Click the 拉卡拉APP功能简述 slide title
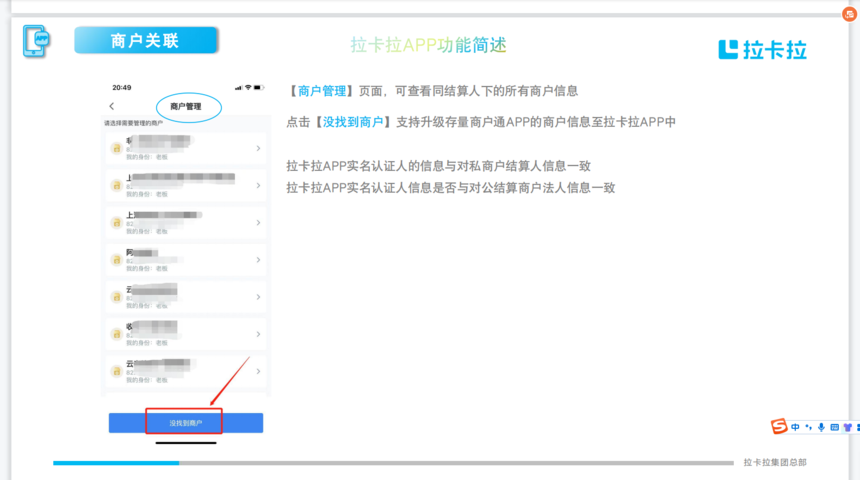This screenshot has height=480, width=860. pos(428,45)
